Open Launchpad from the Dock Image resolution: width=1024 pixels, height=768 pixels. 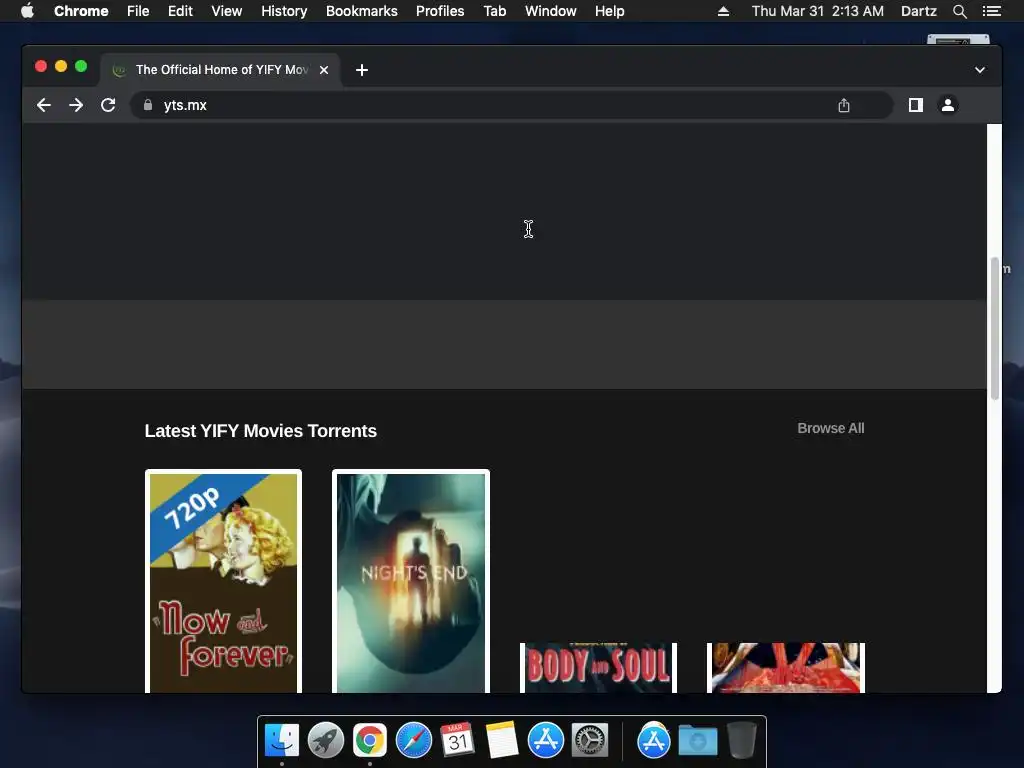point(326,741)
